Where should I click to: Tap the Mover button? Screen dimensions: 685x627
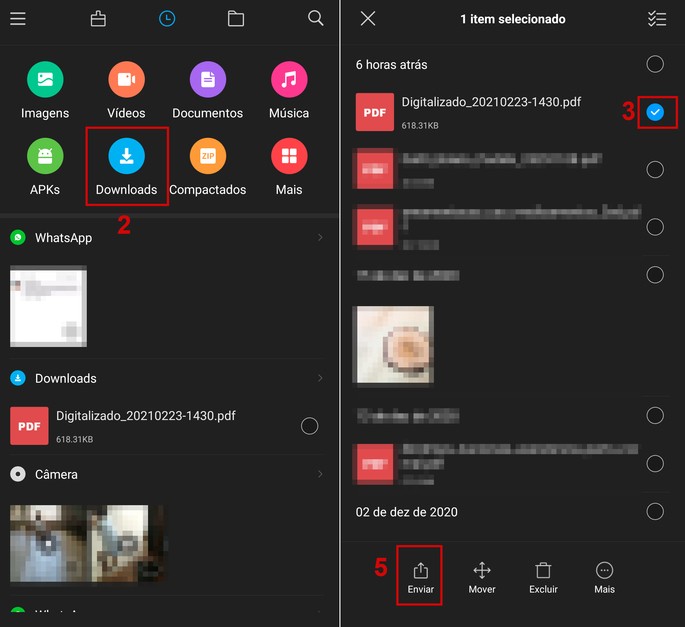[482, 577]
